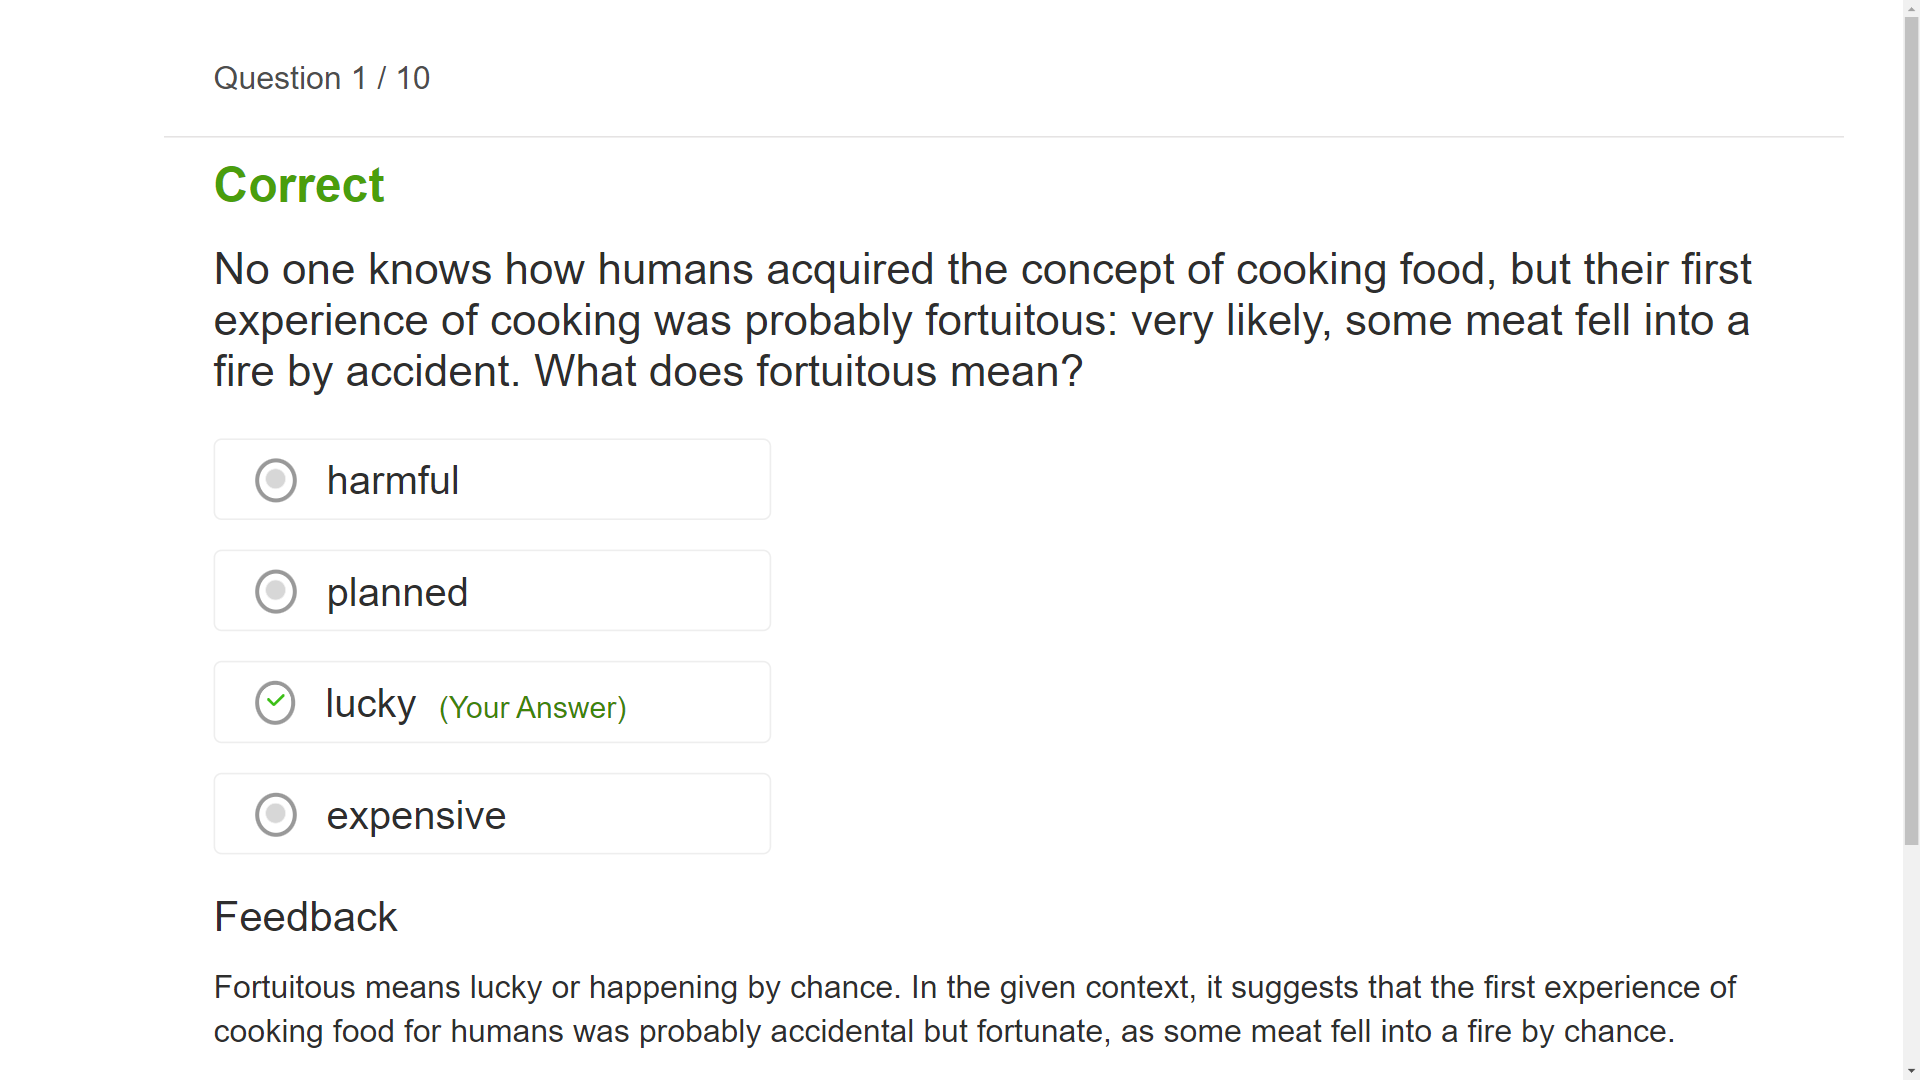Select the harmful radio button
The image size is (1920, 1080).
[275, 480]
